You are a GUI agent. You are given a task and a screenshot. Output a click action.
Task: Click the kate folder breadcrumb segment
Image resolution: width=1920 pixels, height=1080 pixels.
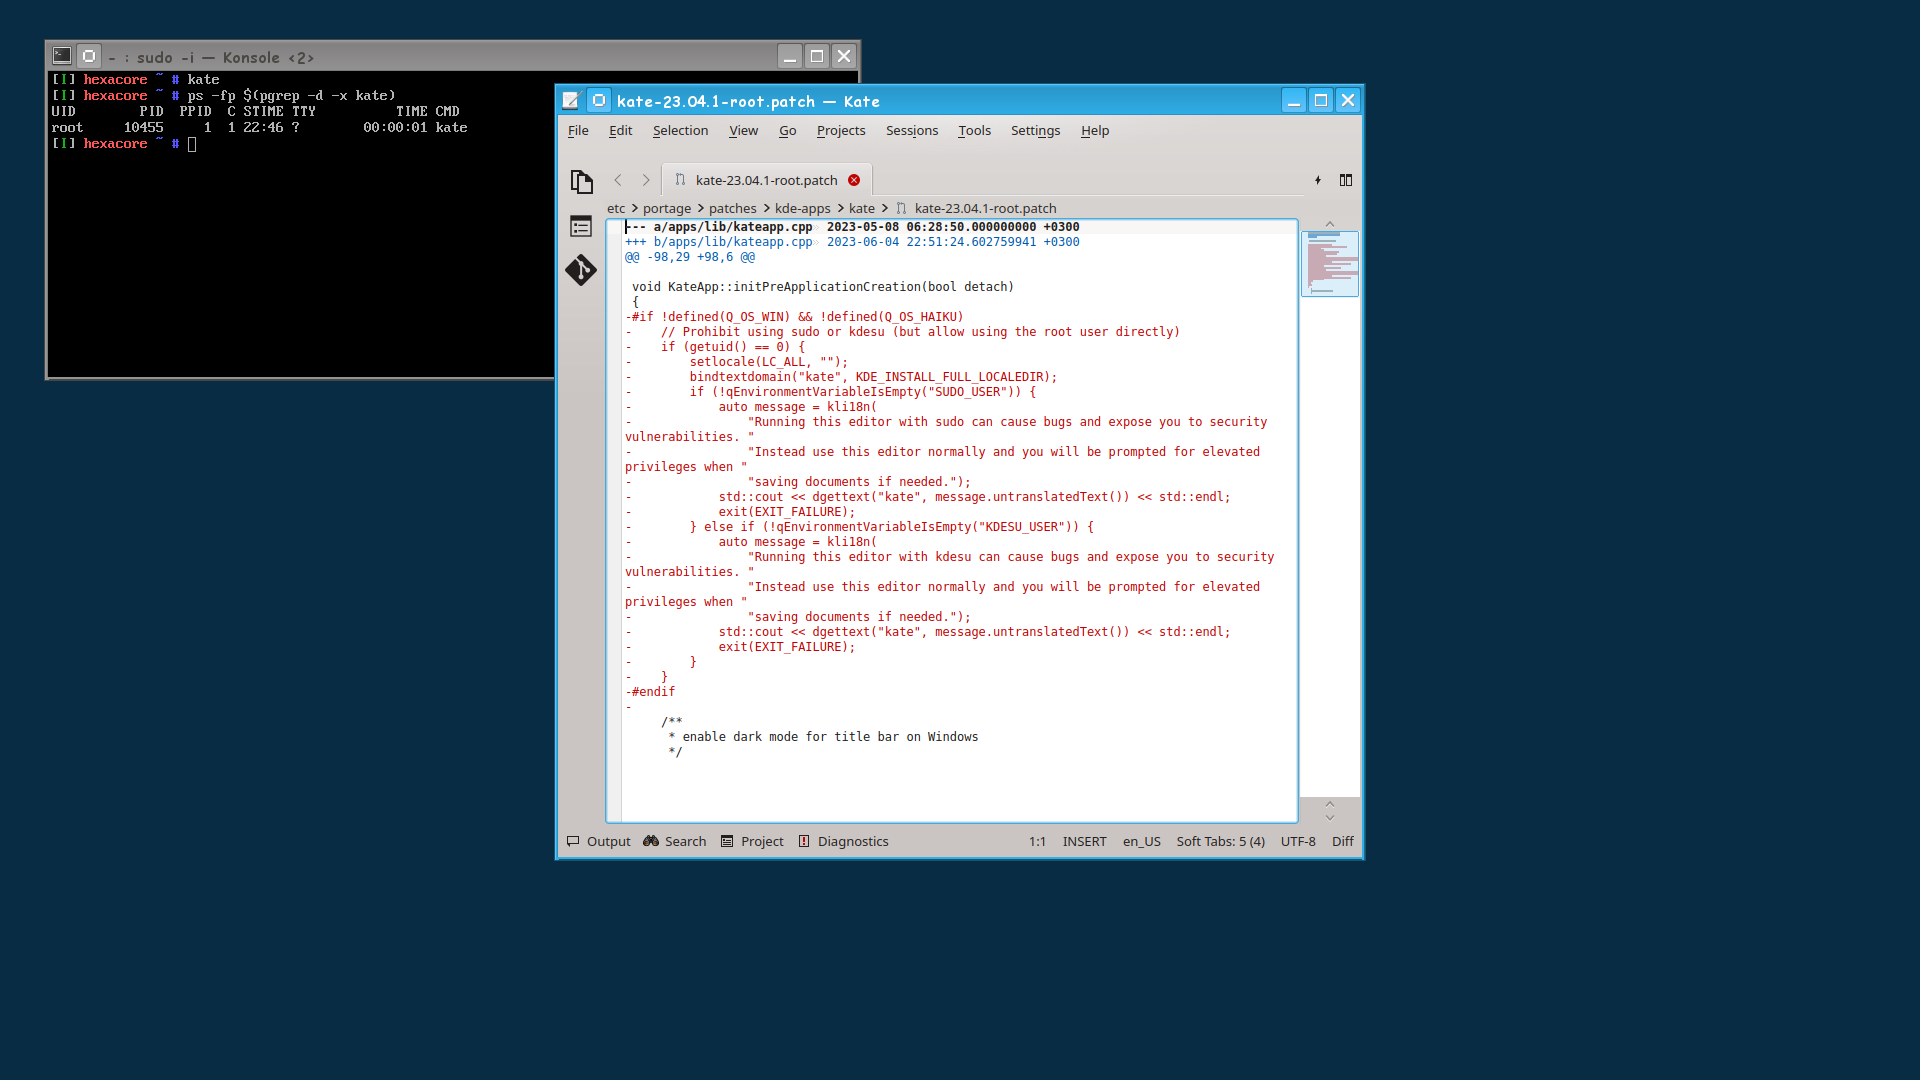click(862, 208)
